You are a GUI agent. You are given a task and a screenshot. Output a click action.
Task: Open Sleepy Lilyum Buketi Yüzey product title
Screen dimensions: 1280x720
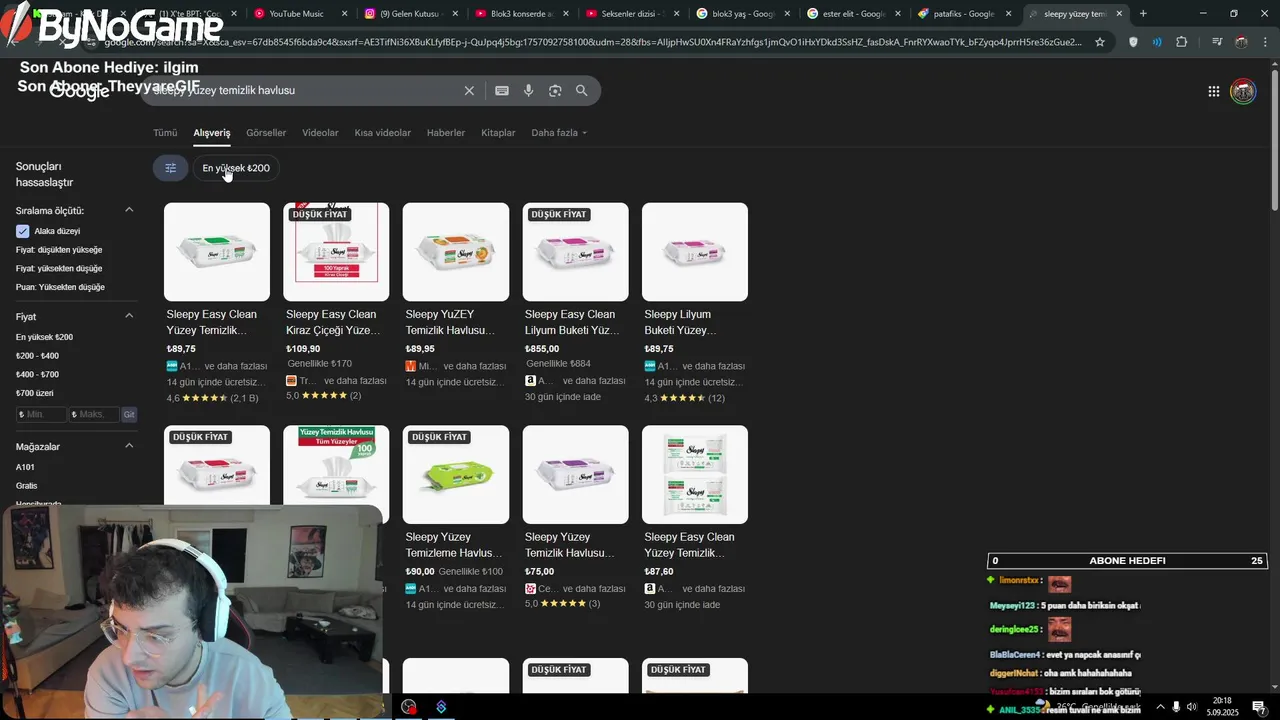pyautogui.click(x=681, y=322)
